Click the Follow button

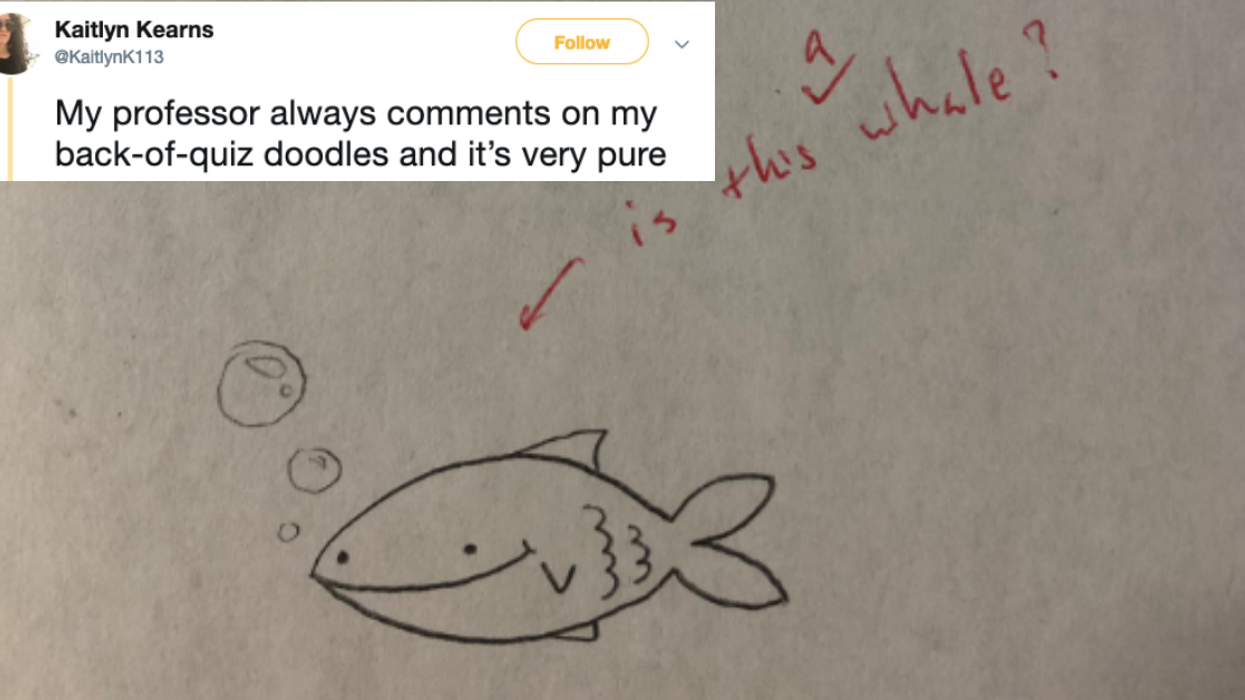(x=581, y=42)
